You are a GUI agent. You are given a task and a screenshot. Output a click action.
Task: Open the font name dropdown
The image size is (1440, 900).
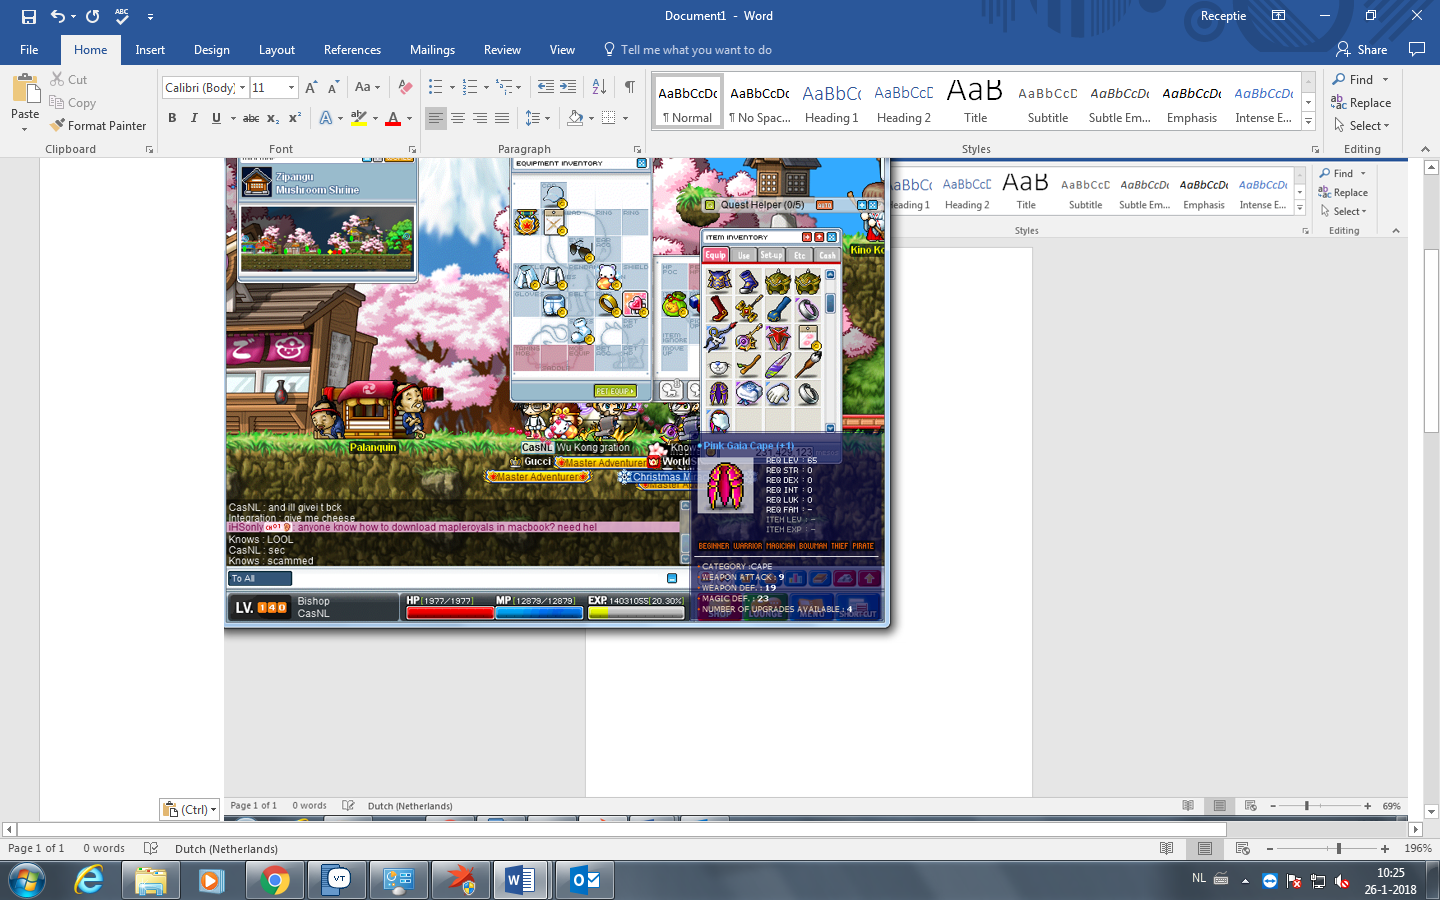tap(242, 87)
